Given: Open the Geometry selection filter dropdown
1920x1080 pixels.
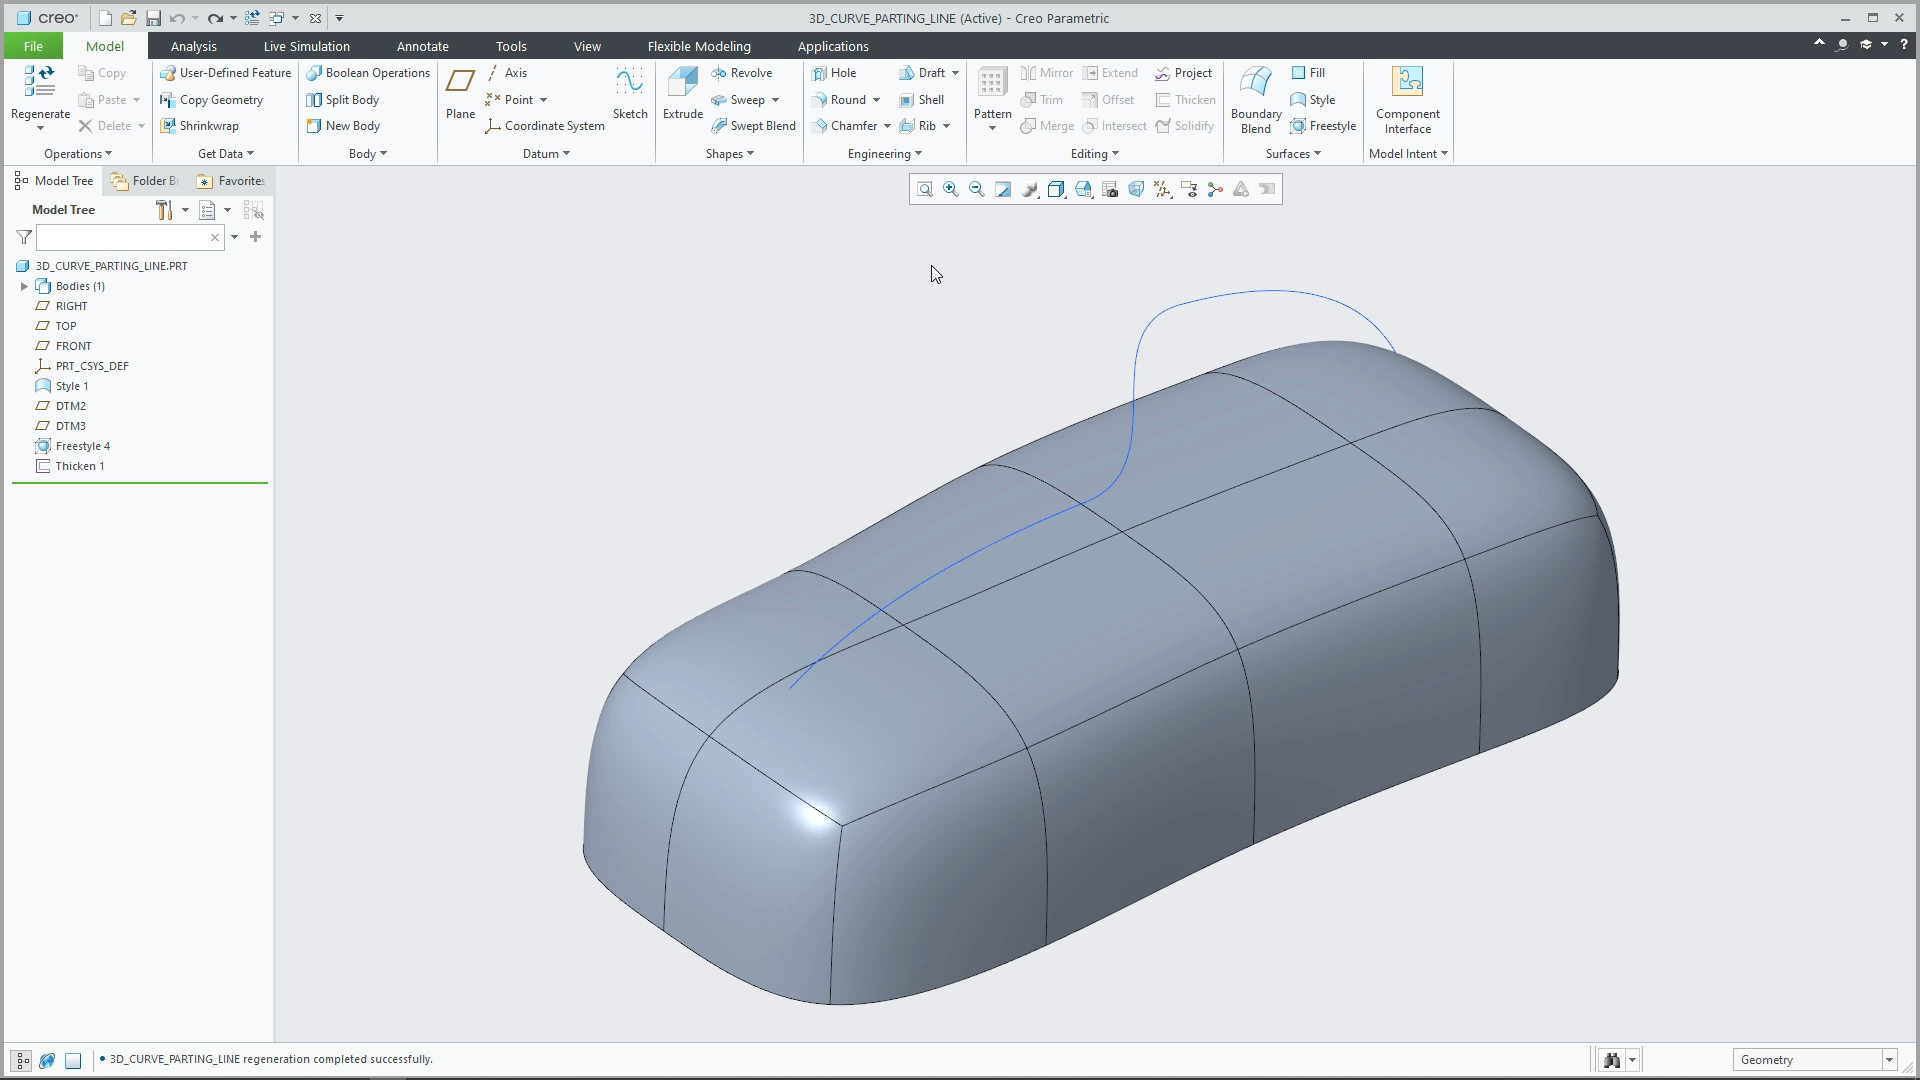Looking at the screenshot, I should 1889,1060.
